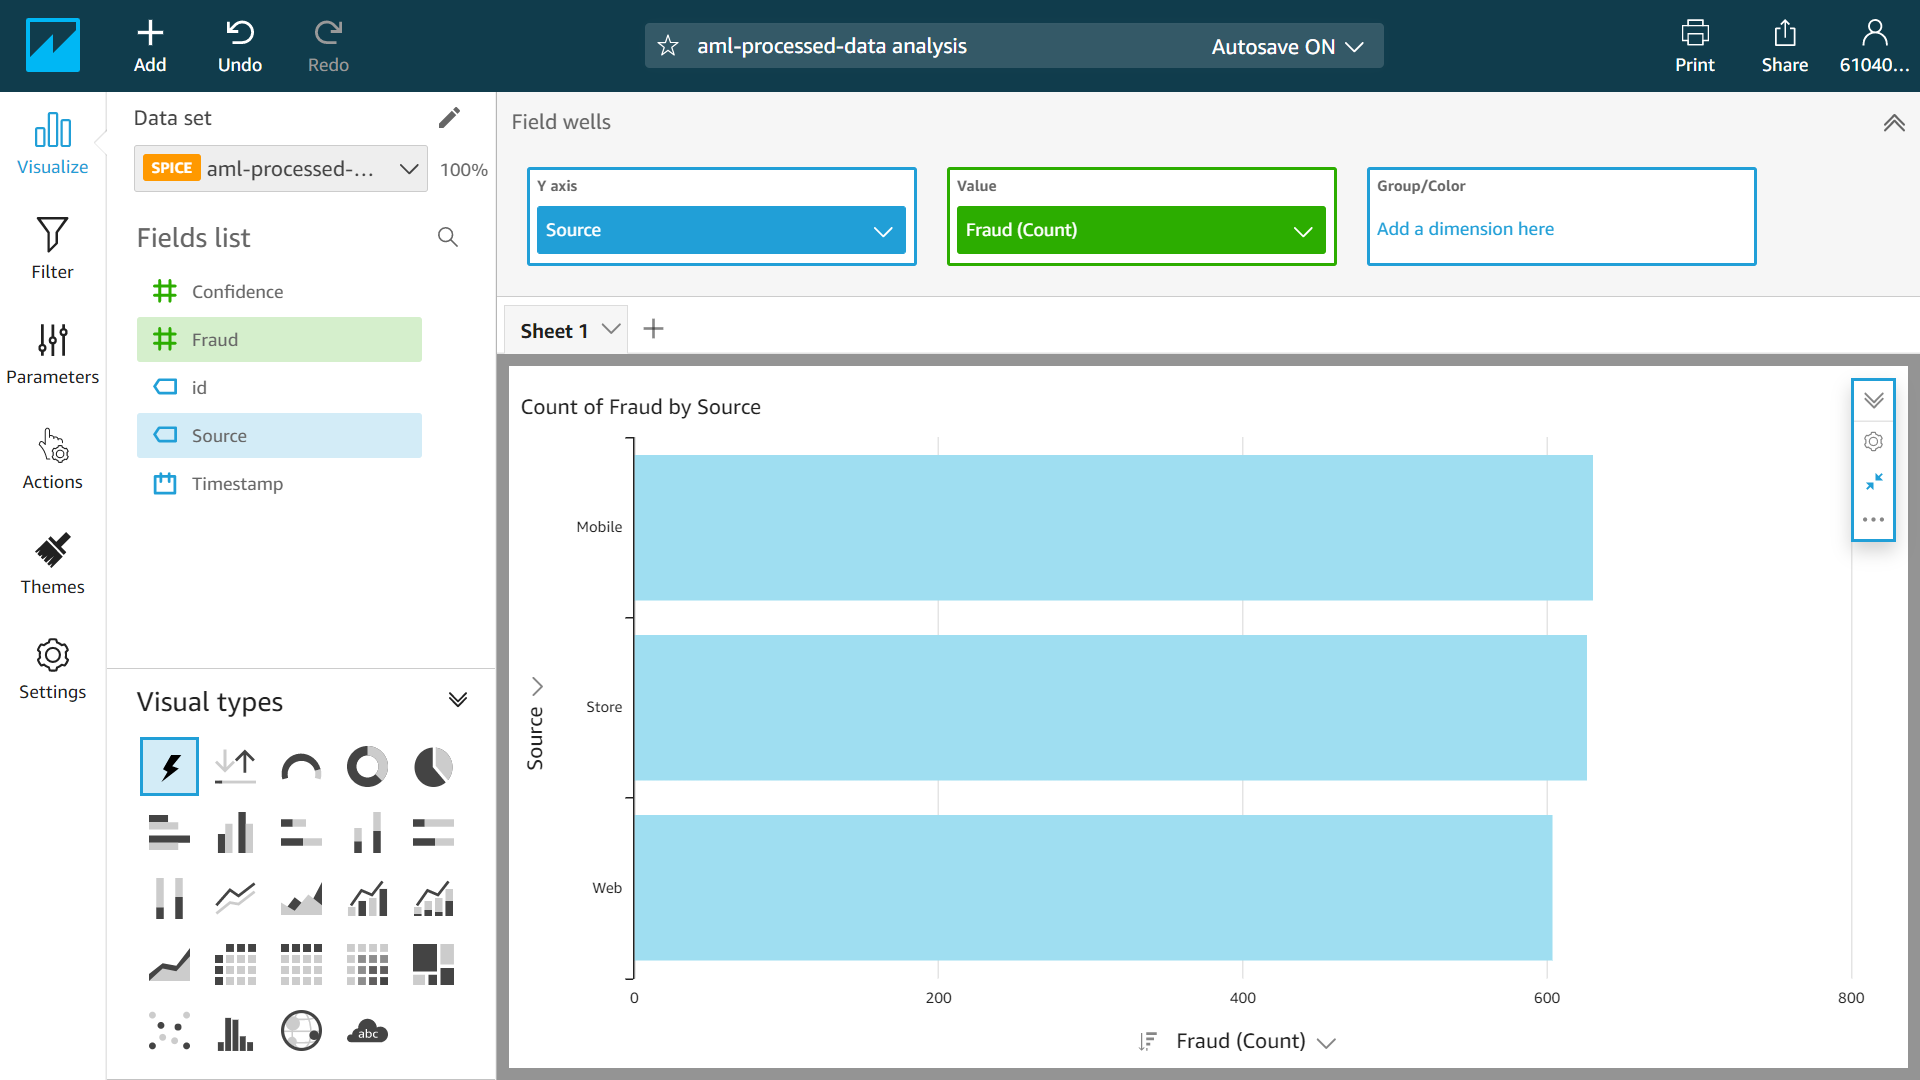The height and width of the screenshot is (1080, 1920).
Task: Favorite the analysis with star icon
Action: pyautogui.click(x=668, y=46)
